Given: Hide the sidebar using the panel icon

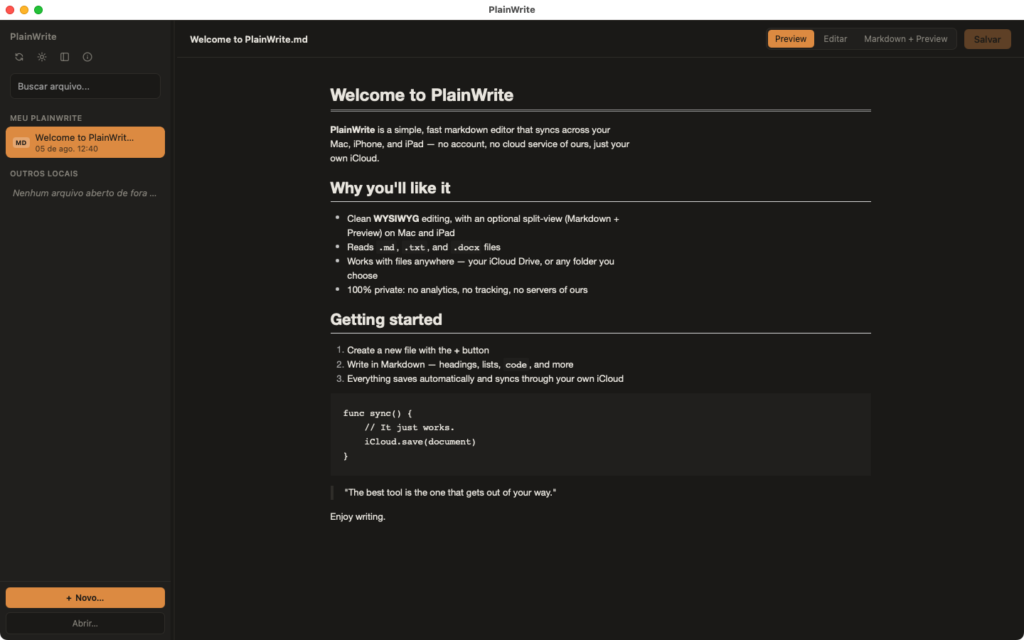Looking at the screenshot, I should click(x=65, y=57).
